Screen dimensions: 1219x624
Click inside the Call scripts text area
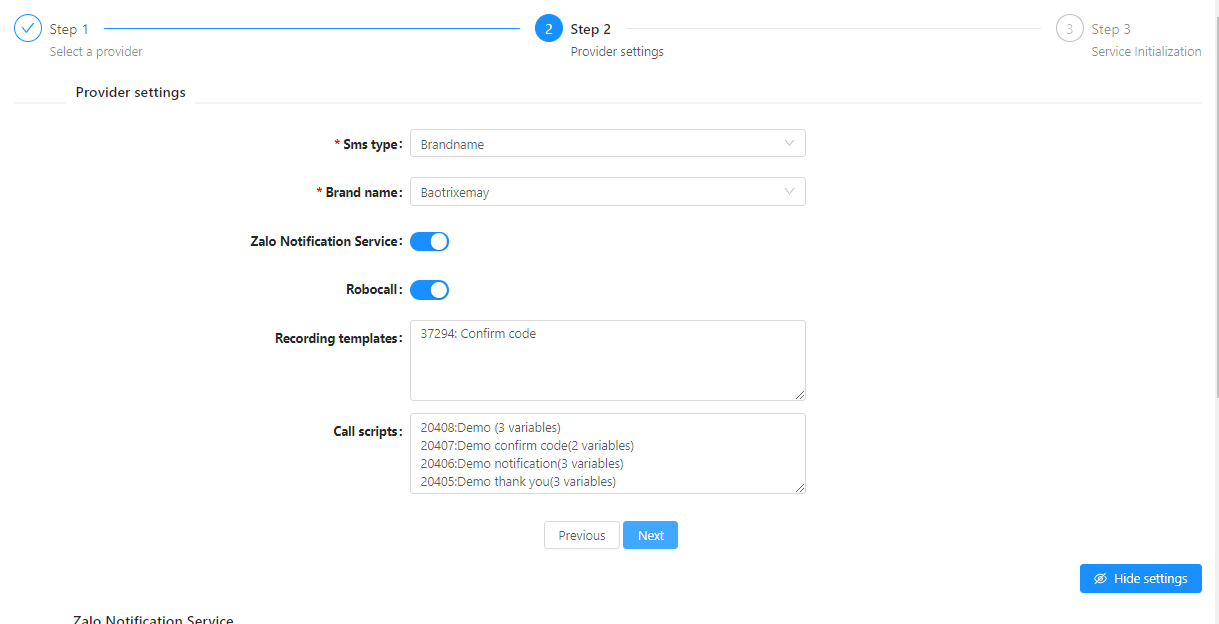click(x=606, y=453)
